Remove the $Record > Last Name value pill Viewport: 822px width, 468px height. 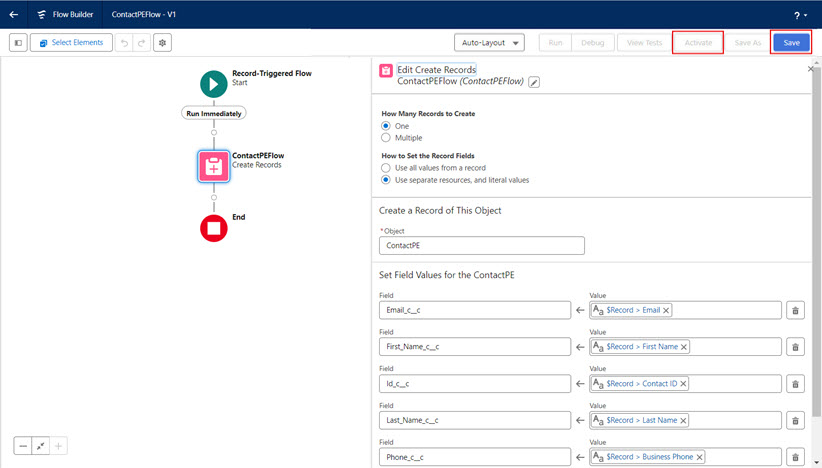pyautogui.click(x=683, y=420)
